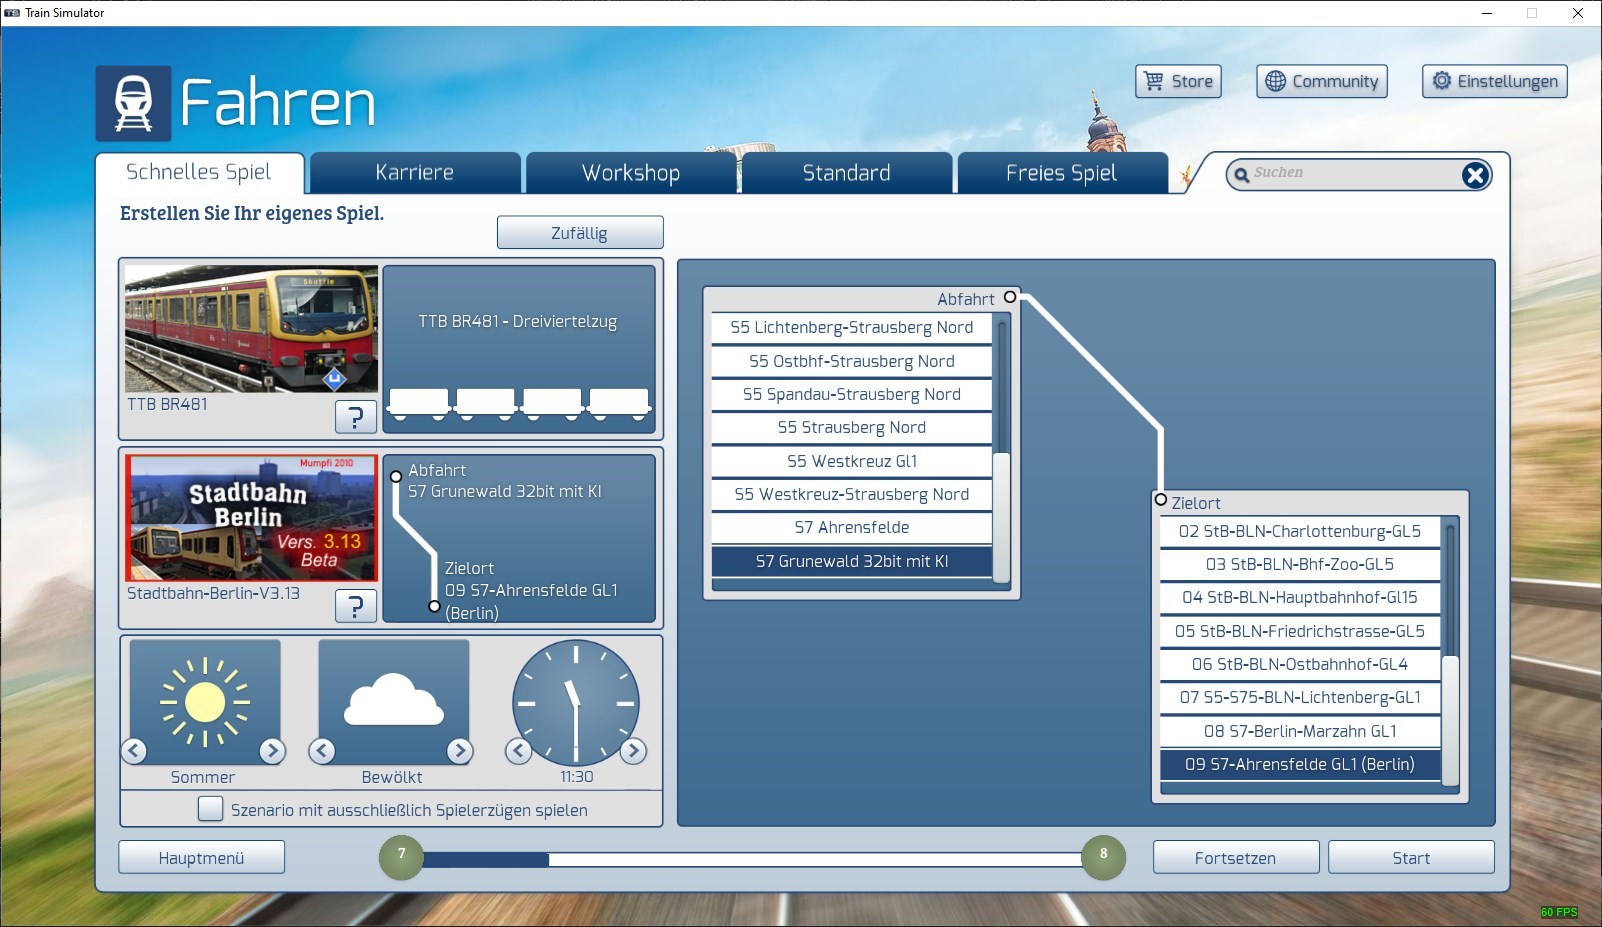Click the analog clock face
The height and width of the screenshot is (927, 1602).
click(x=576, y=703)
